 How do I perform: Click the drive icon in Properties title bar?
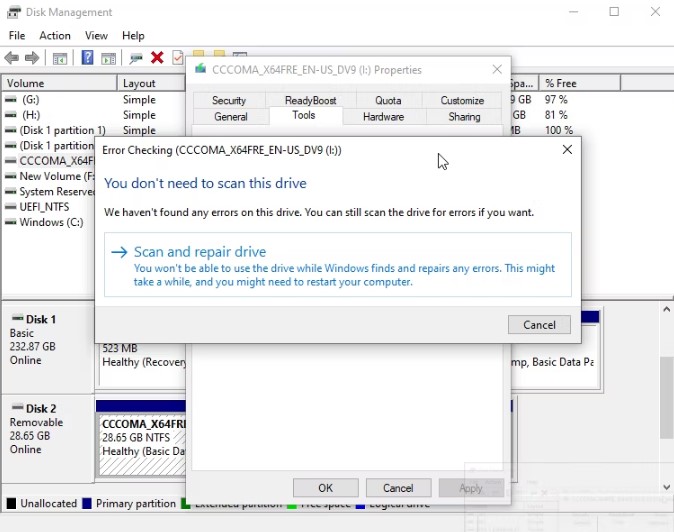click(200, 69)
